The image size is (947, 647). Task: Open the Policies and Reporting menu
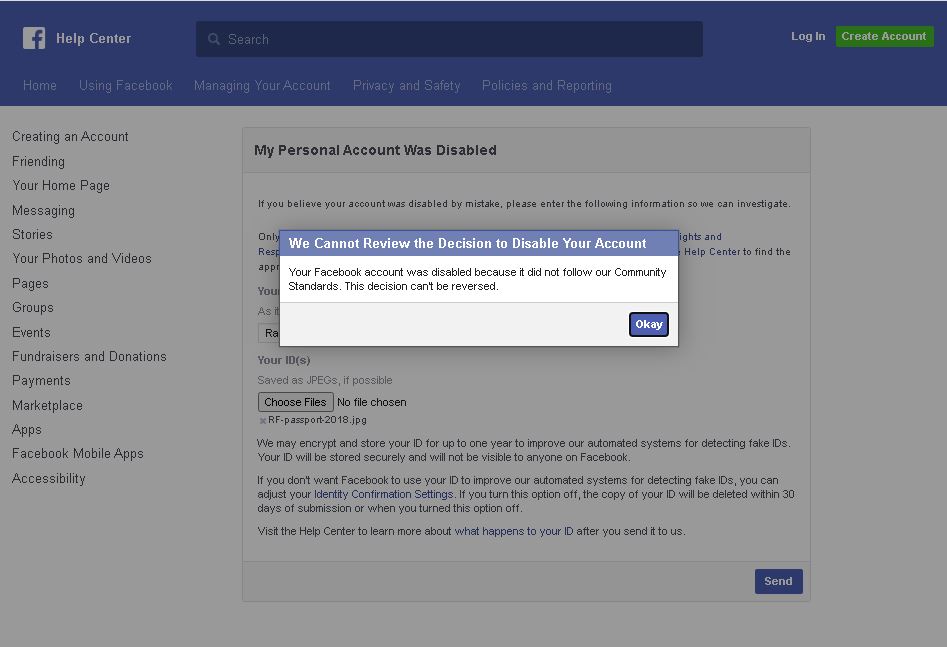click(x=547, y=86)
